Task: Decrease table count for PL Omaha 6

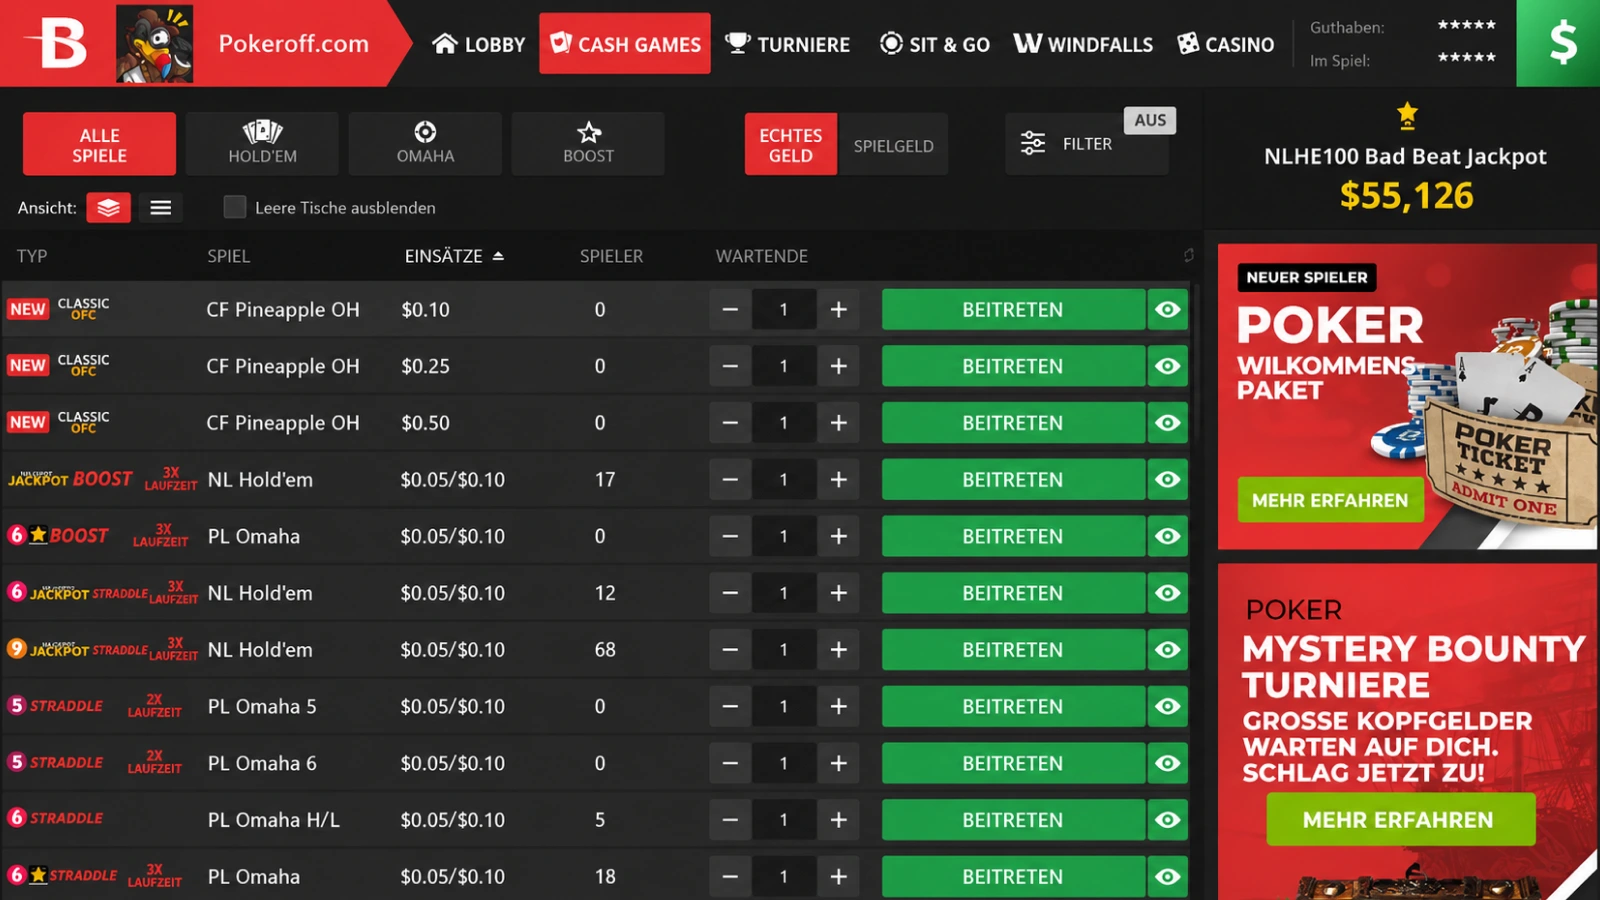Action: point(730,763)
